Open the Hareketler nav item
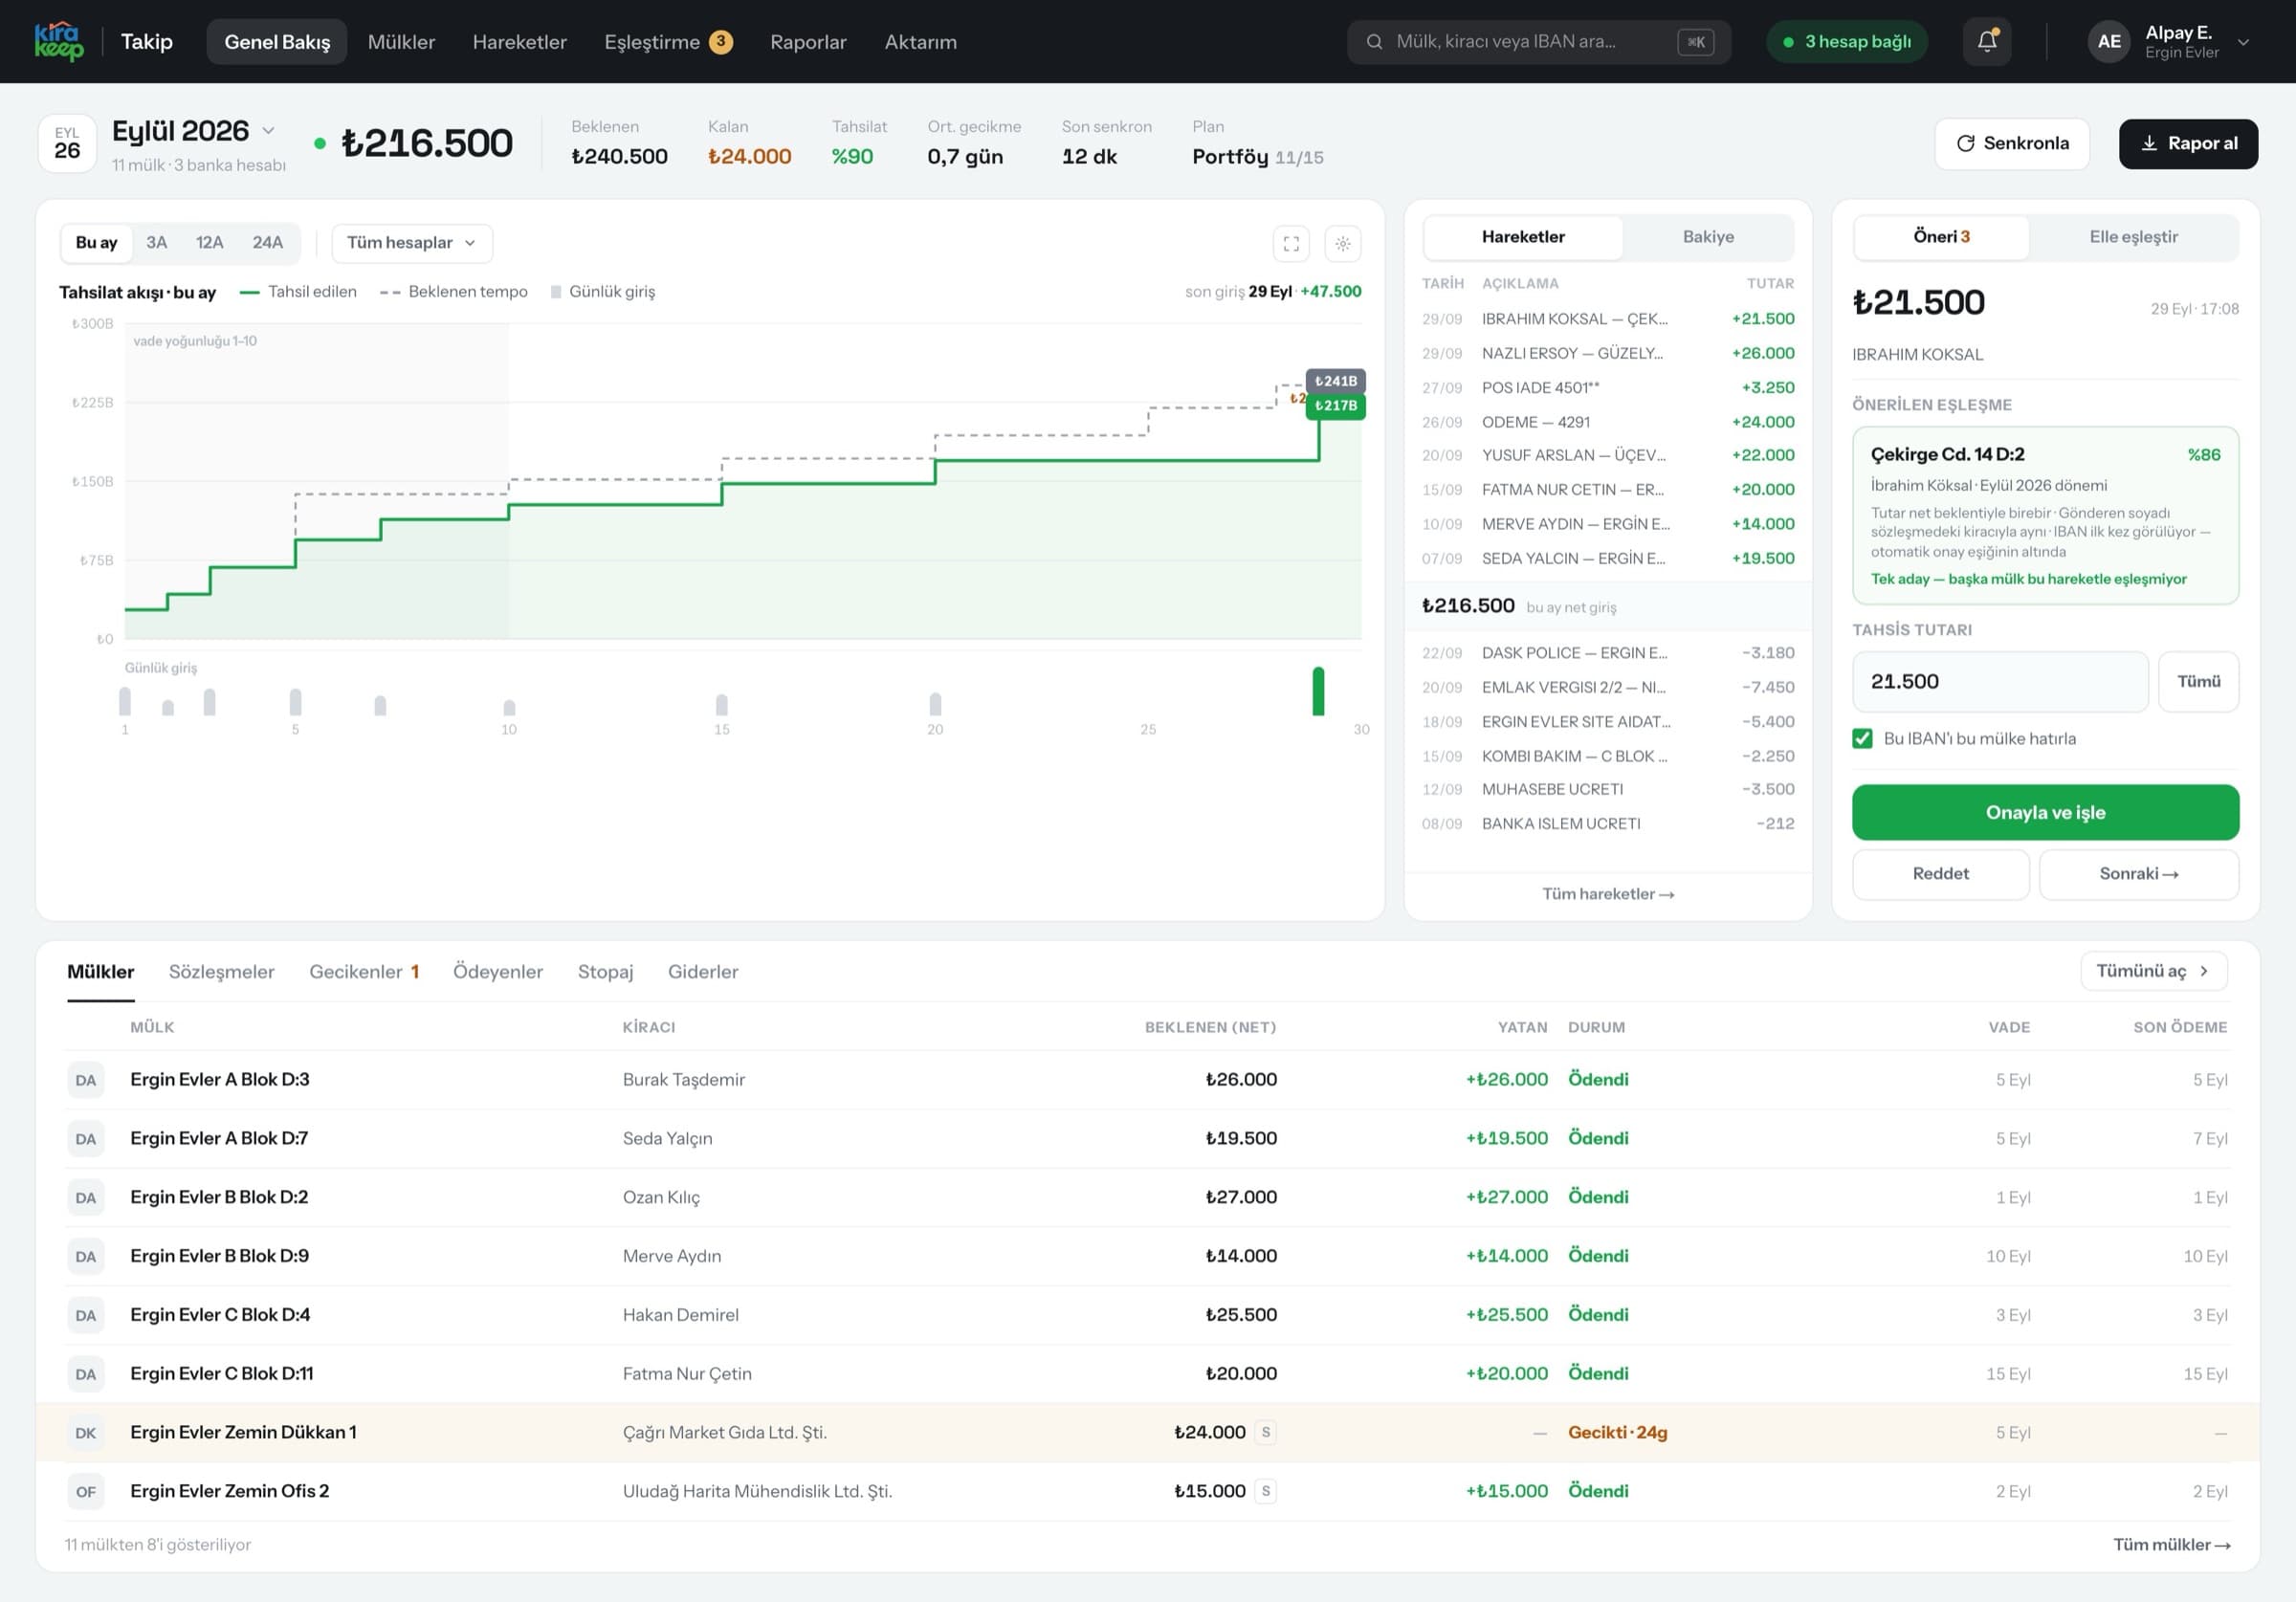This screenshot has height=1602, width=2296. (x=519, y=41)
